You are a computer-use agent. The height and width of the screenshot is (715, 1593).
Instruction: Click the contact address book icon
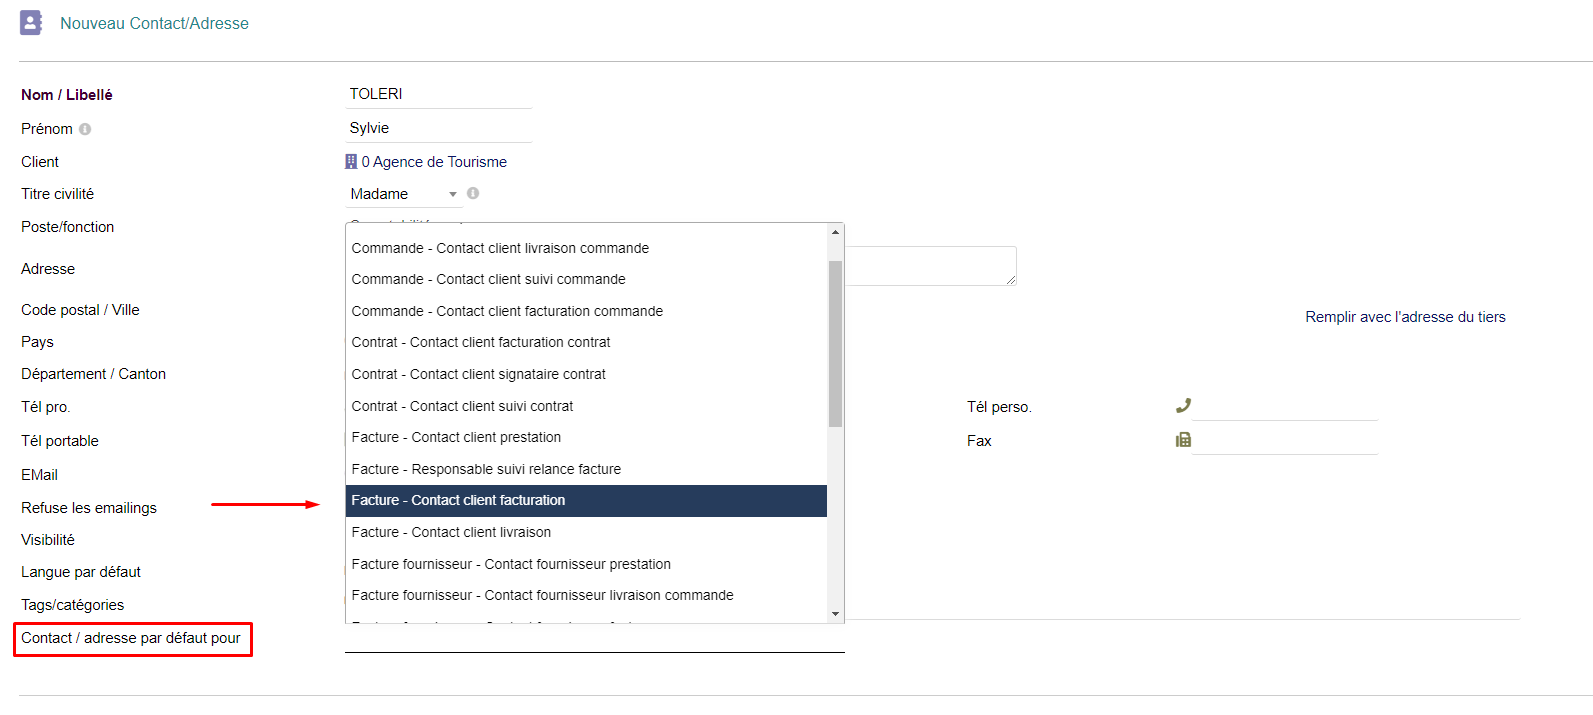(x=31, y=23)
